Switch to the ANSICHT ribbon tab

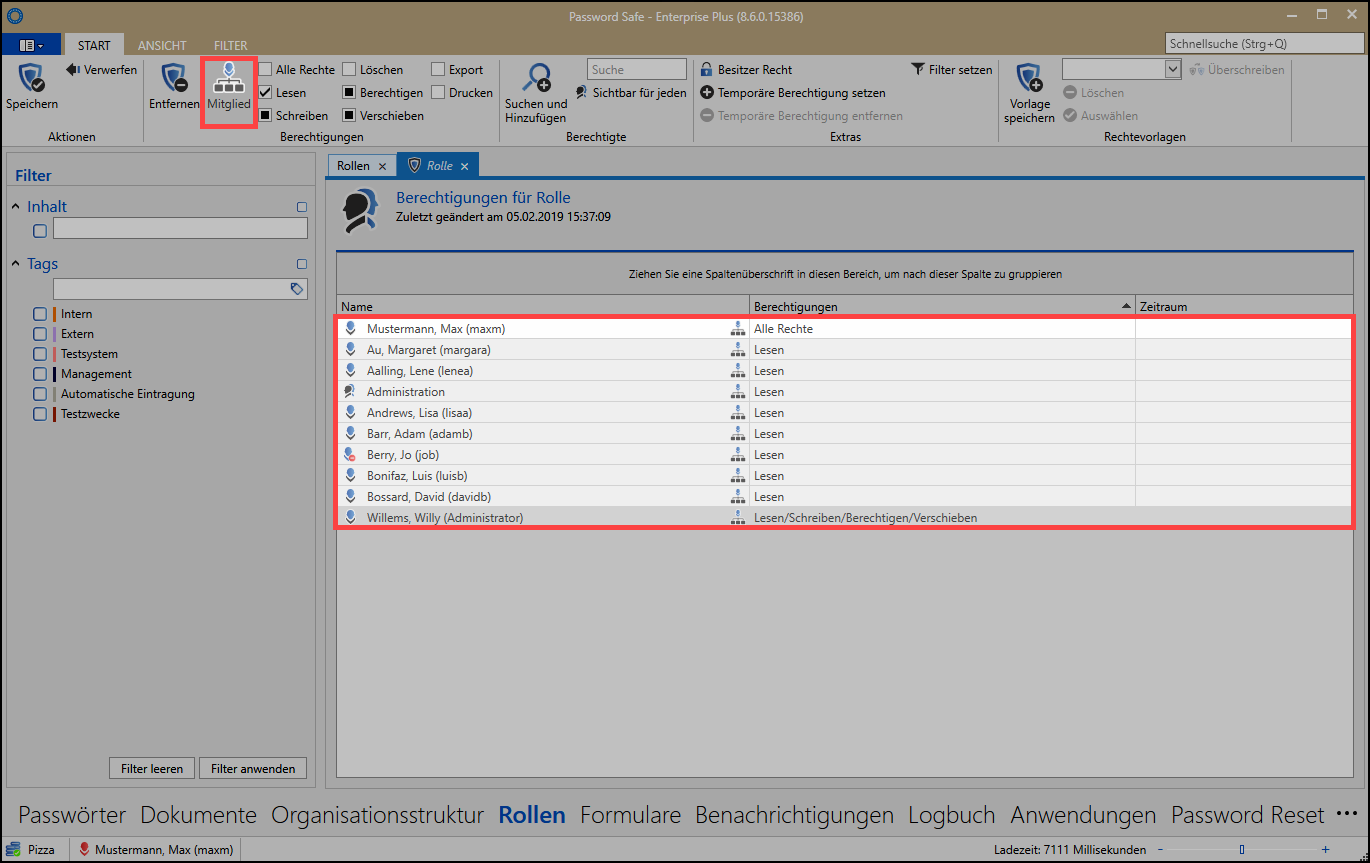pos(162,46)
